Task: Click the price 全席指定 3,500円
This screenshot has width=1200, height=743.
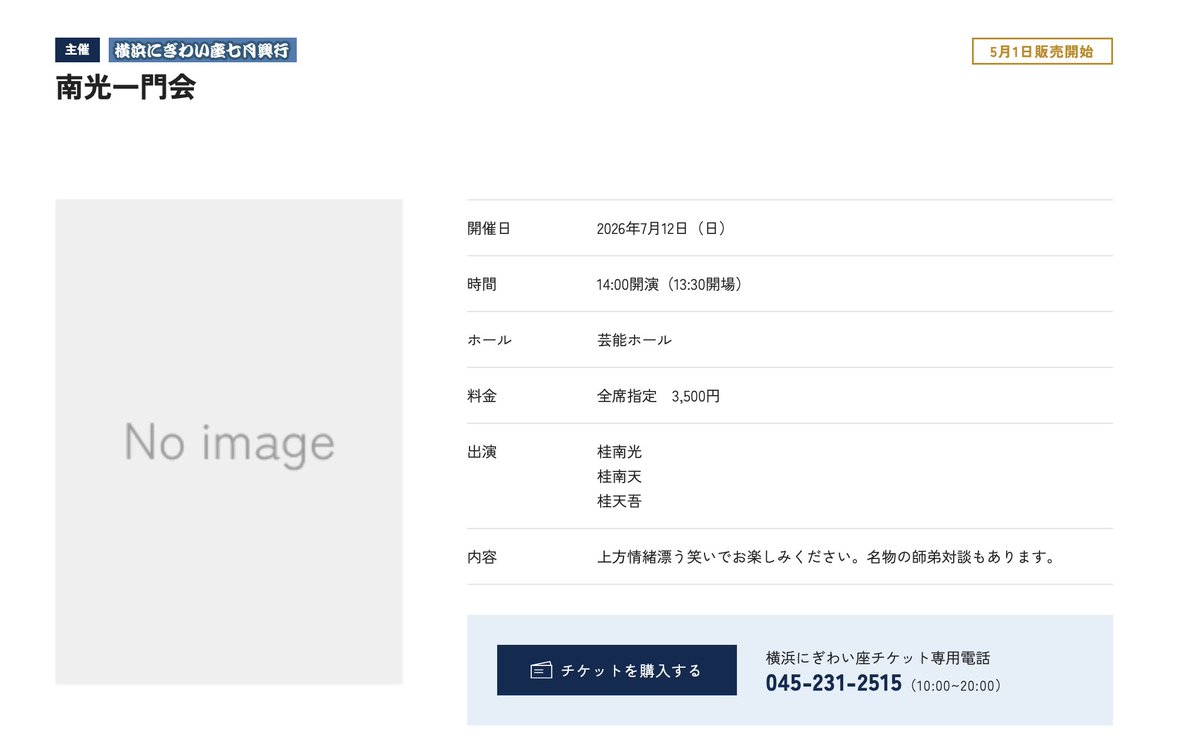Action: point(658,396)
